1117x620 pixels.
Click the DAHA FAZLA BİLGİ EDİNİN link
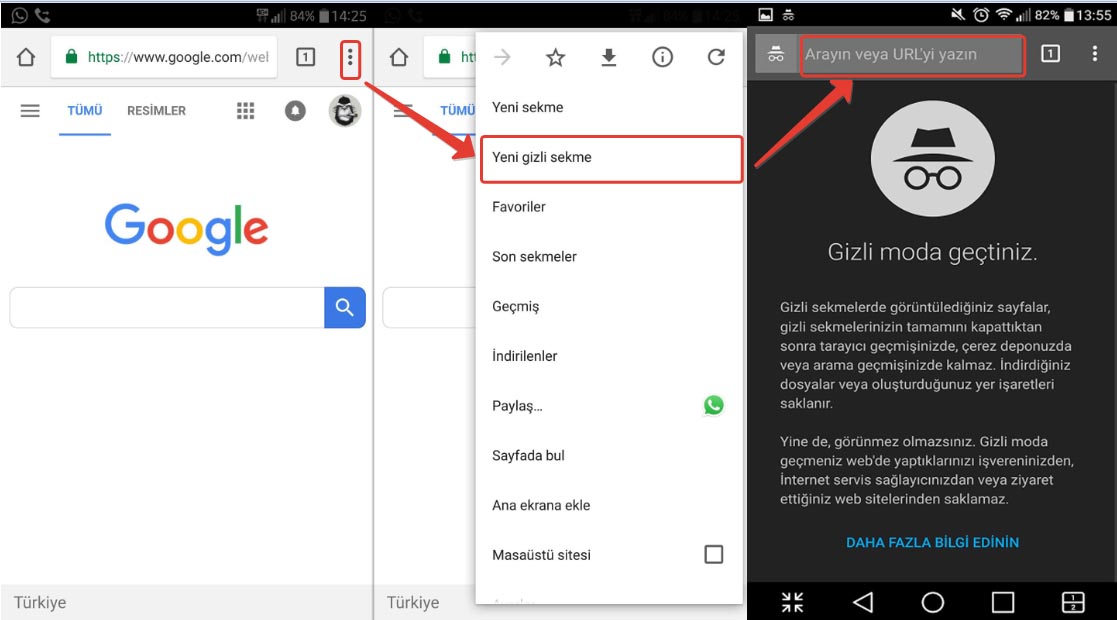point(932,542)
